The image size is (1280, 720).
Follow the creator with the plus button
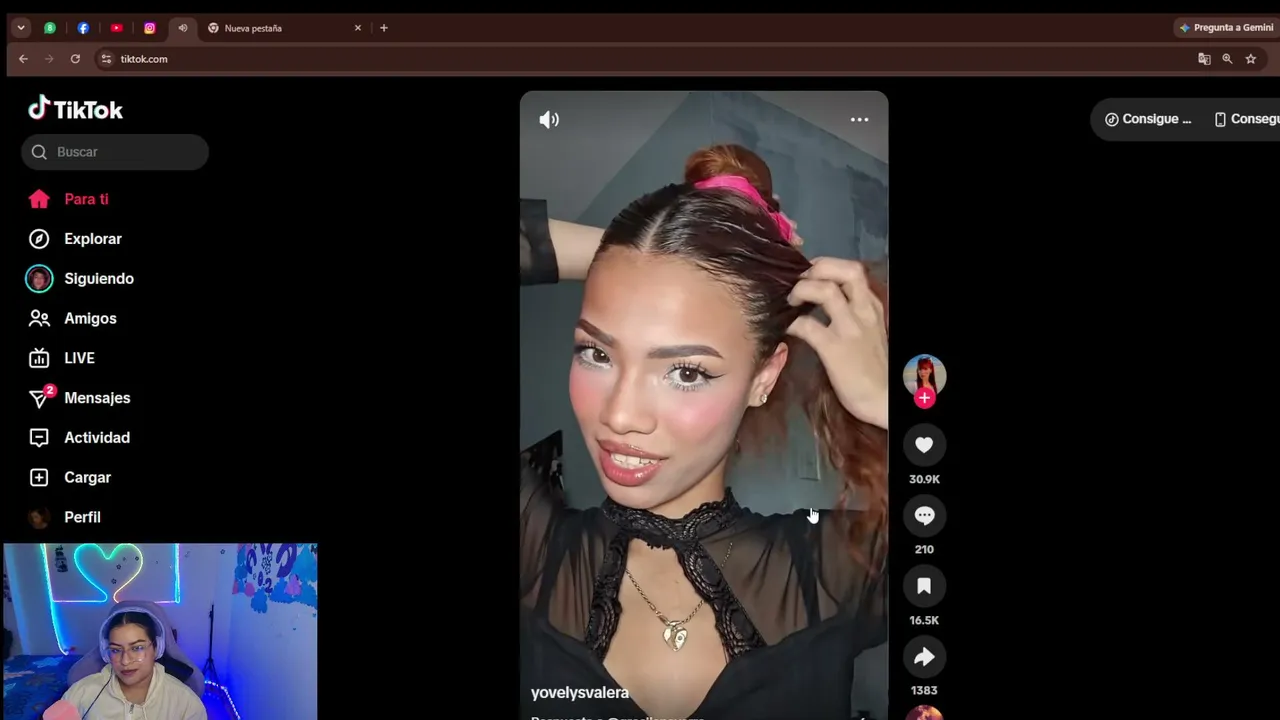click(924, 398)
